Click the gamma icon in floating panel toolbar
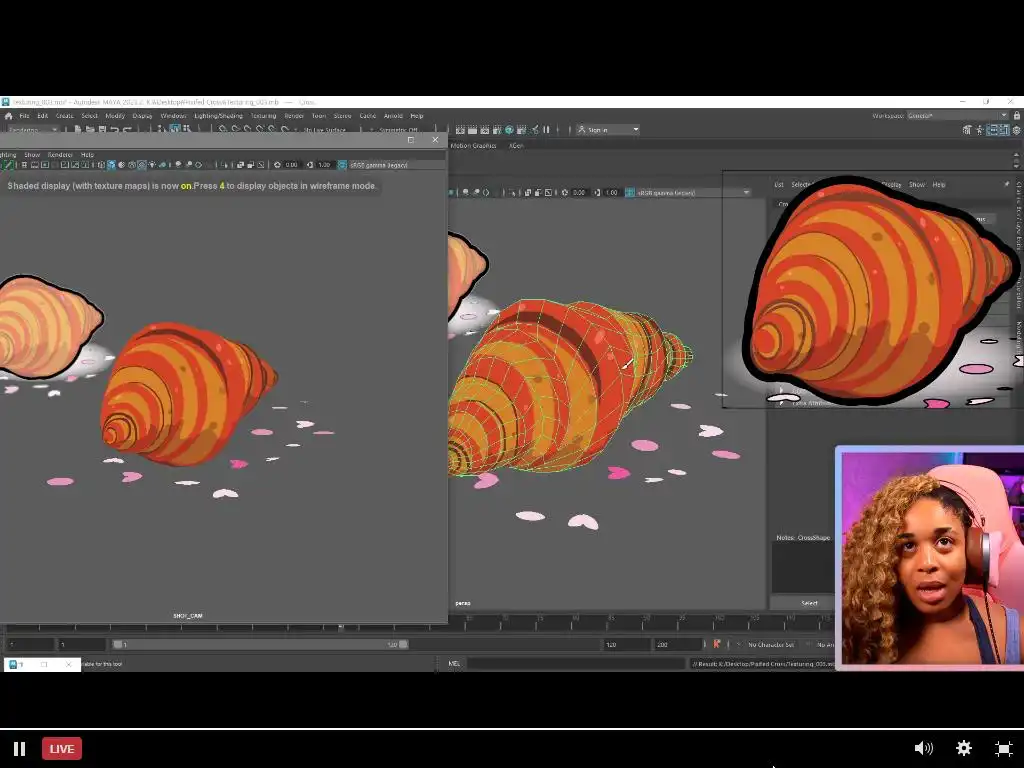 [x=310, y=165]
